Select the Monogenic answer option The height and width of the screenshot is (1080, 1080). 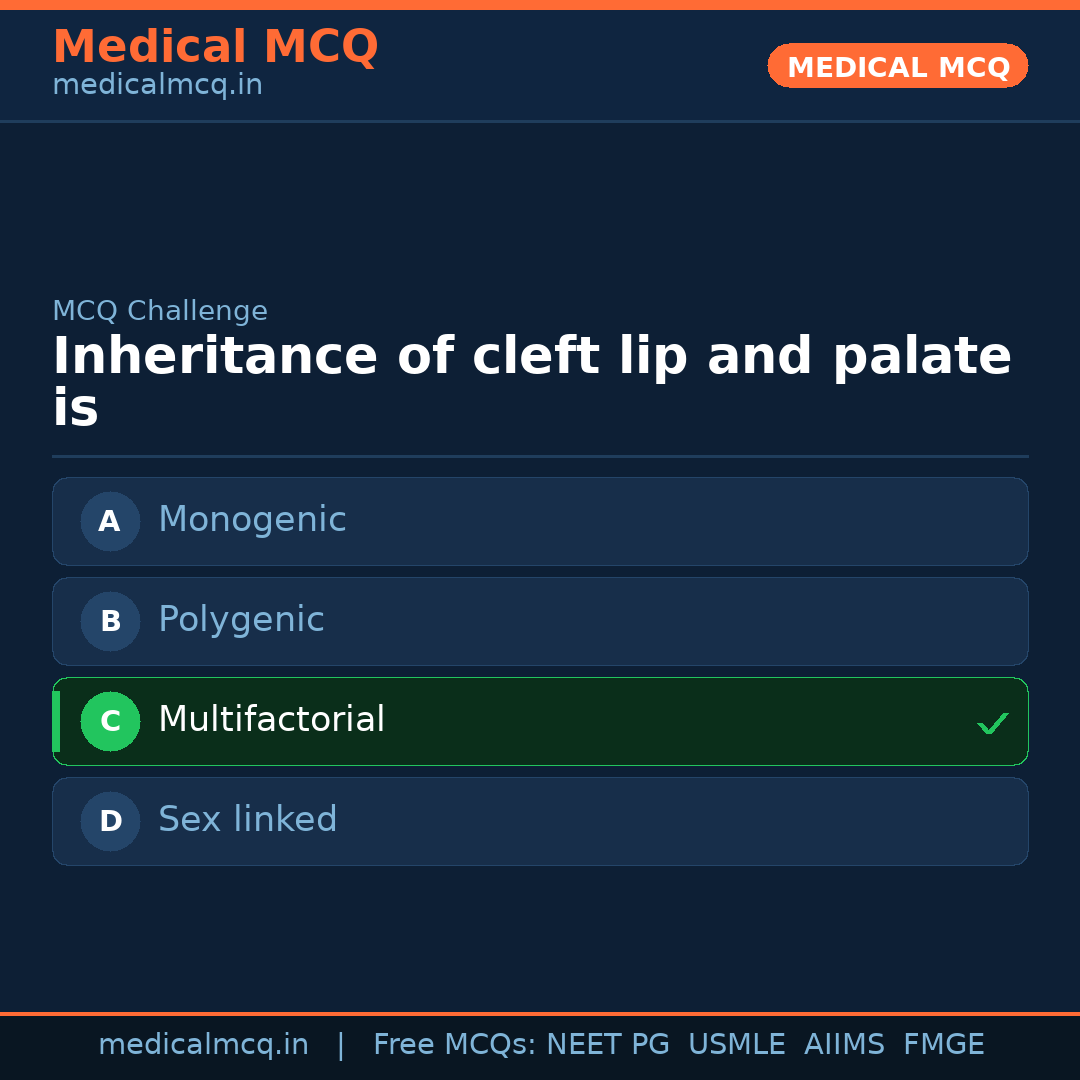coord(540,521)
